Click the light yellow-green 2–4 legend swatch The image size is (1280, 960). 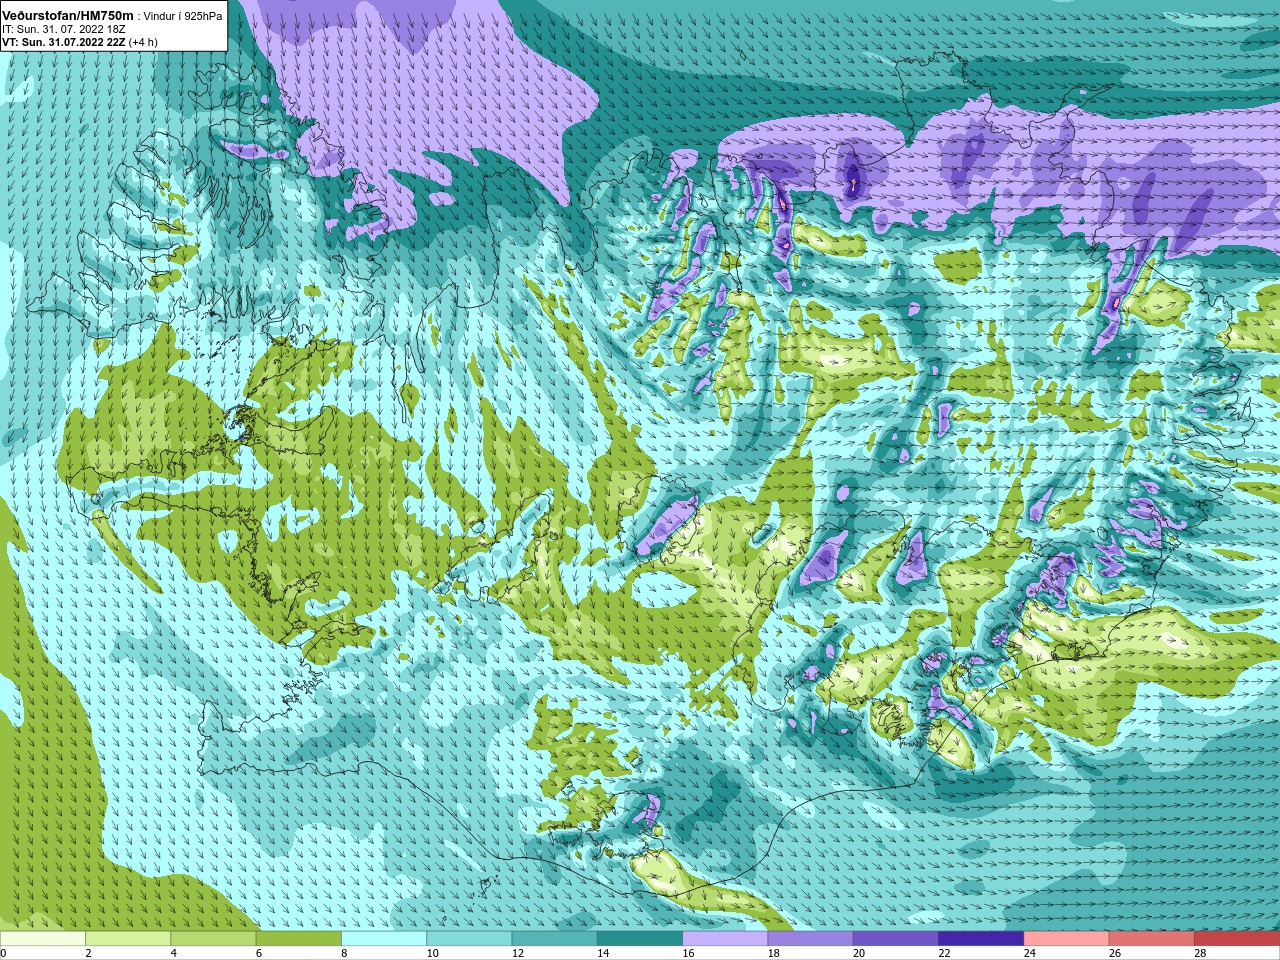(128, 938)
